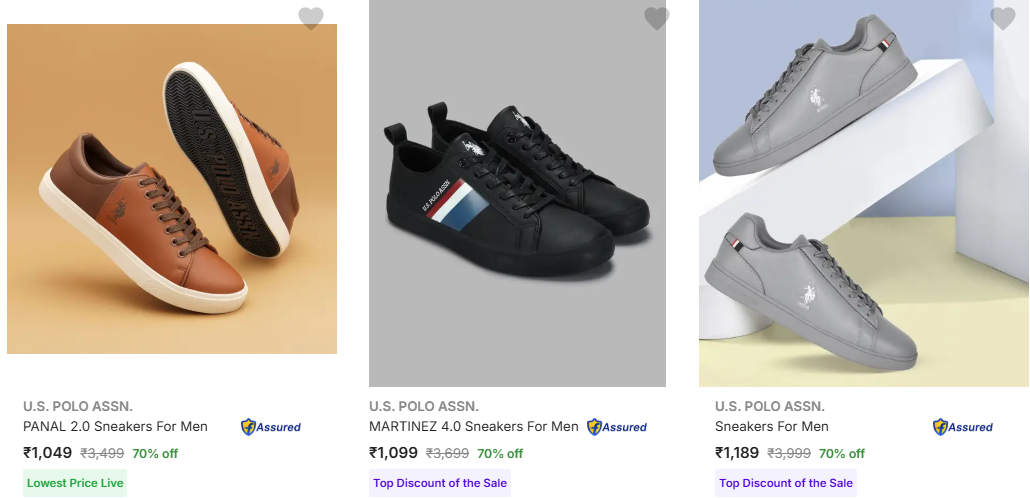Click the Lowest Price Live tag
Image resolution: width=1030 pixels, height=498 pixels.
pos(75,483)
